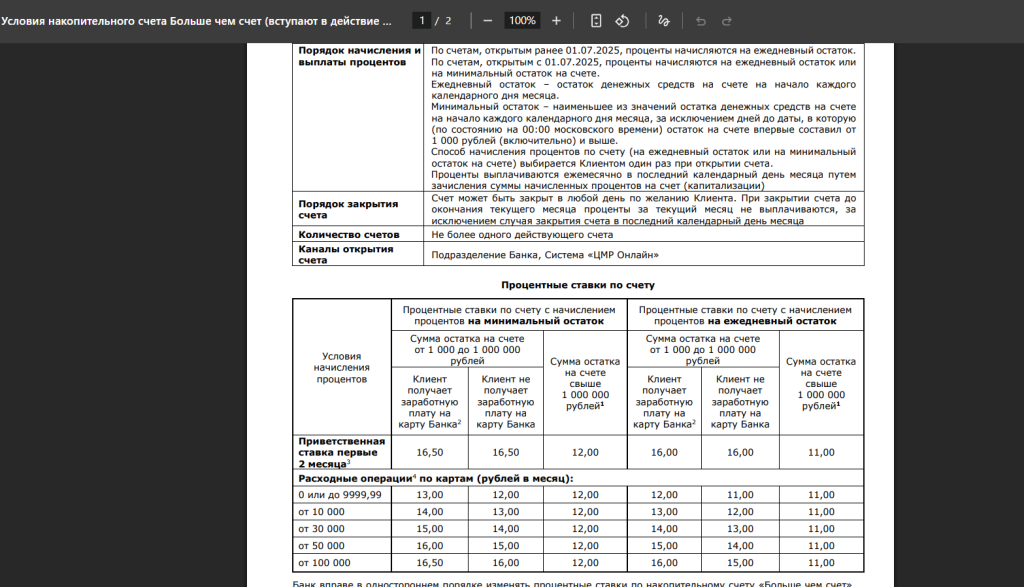Click the "Приветственная ставка первые 2 месяца" label
The image size is (1024, 587).
click(x=342, y=452)
